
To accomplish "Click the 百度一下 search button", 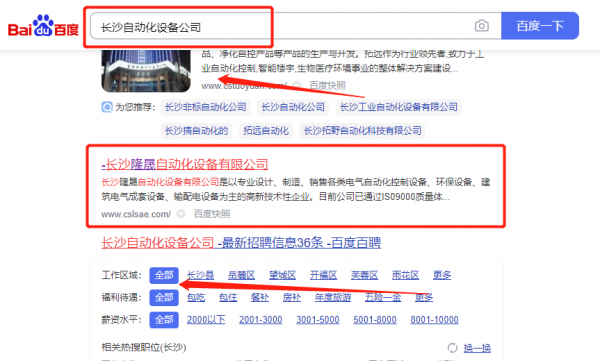I will click(540, 26).
